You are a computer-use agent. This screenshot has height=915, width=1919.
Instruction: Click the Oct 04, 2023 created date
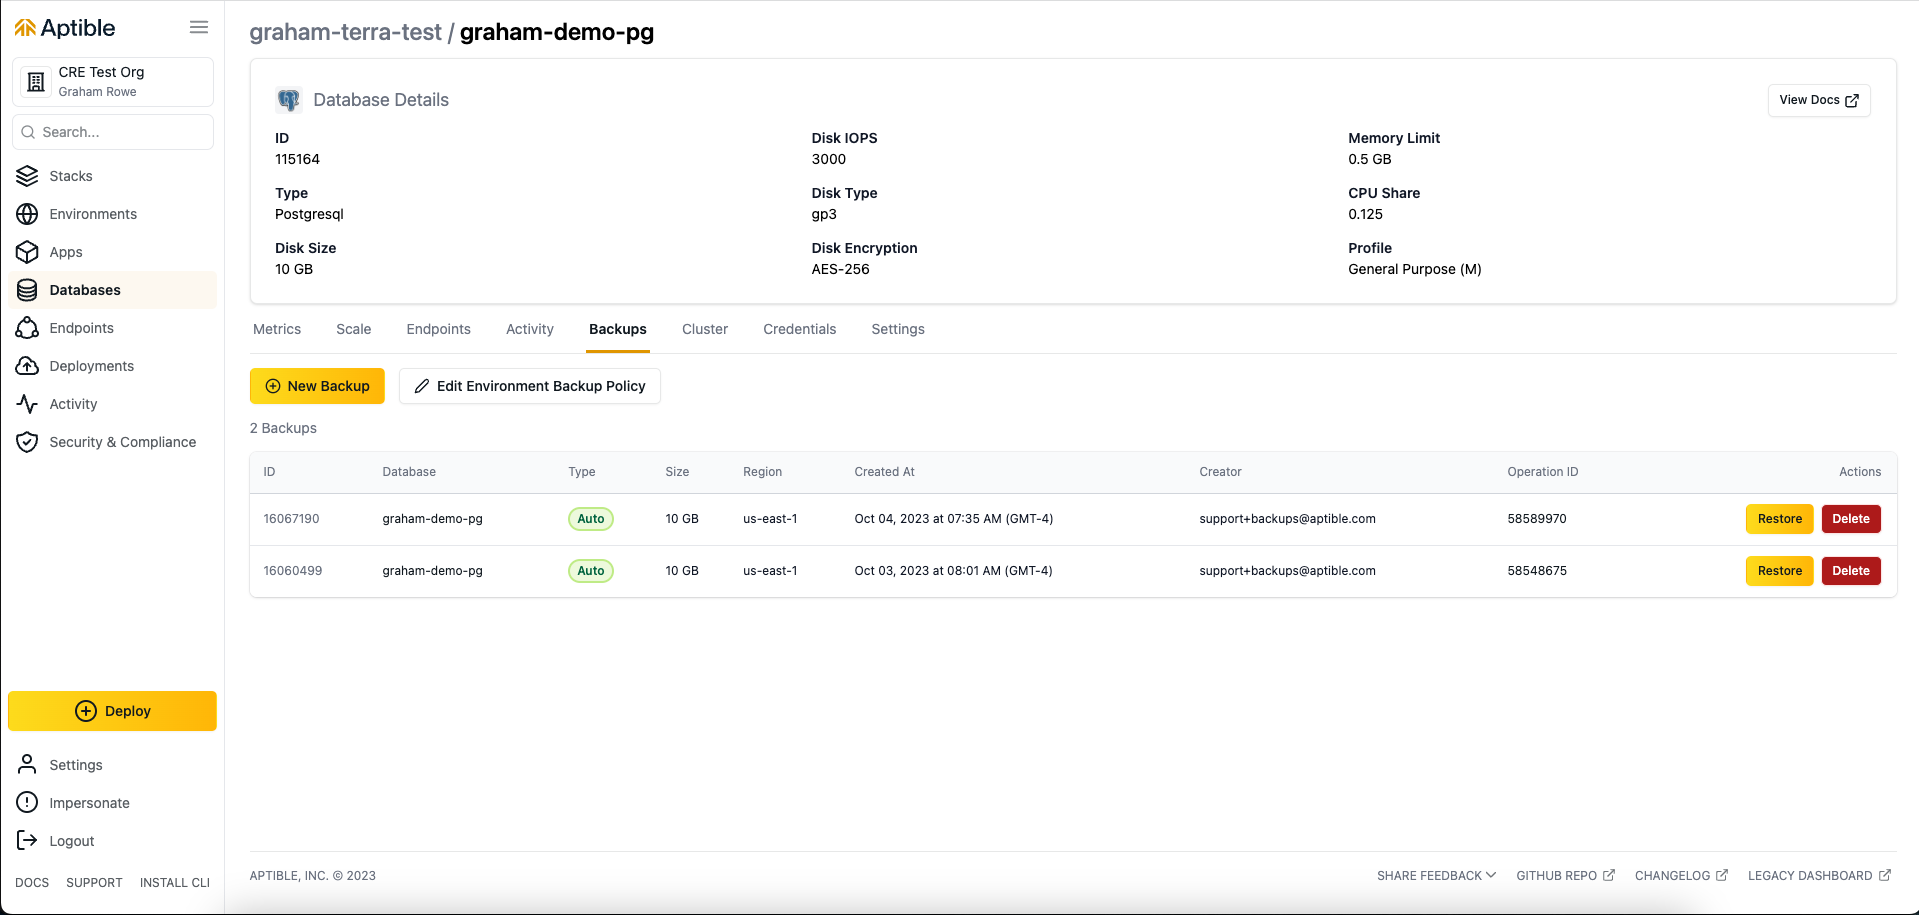[x=953, y=519]
